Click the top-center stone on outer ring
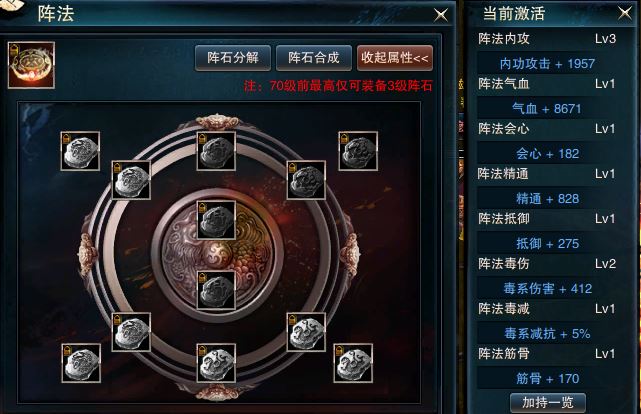Viewport: 641px width, 414px height. coord(216,151)
